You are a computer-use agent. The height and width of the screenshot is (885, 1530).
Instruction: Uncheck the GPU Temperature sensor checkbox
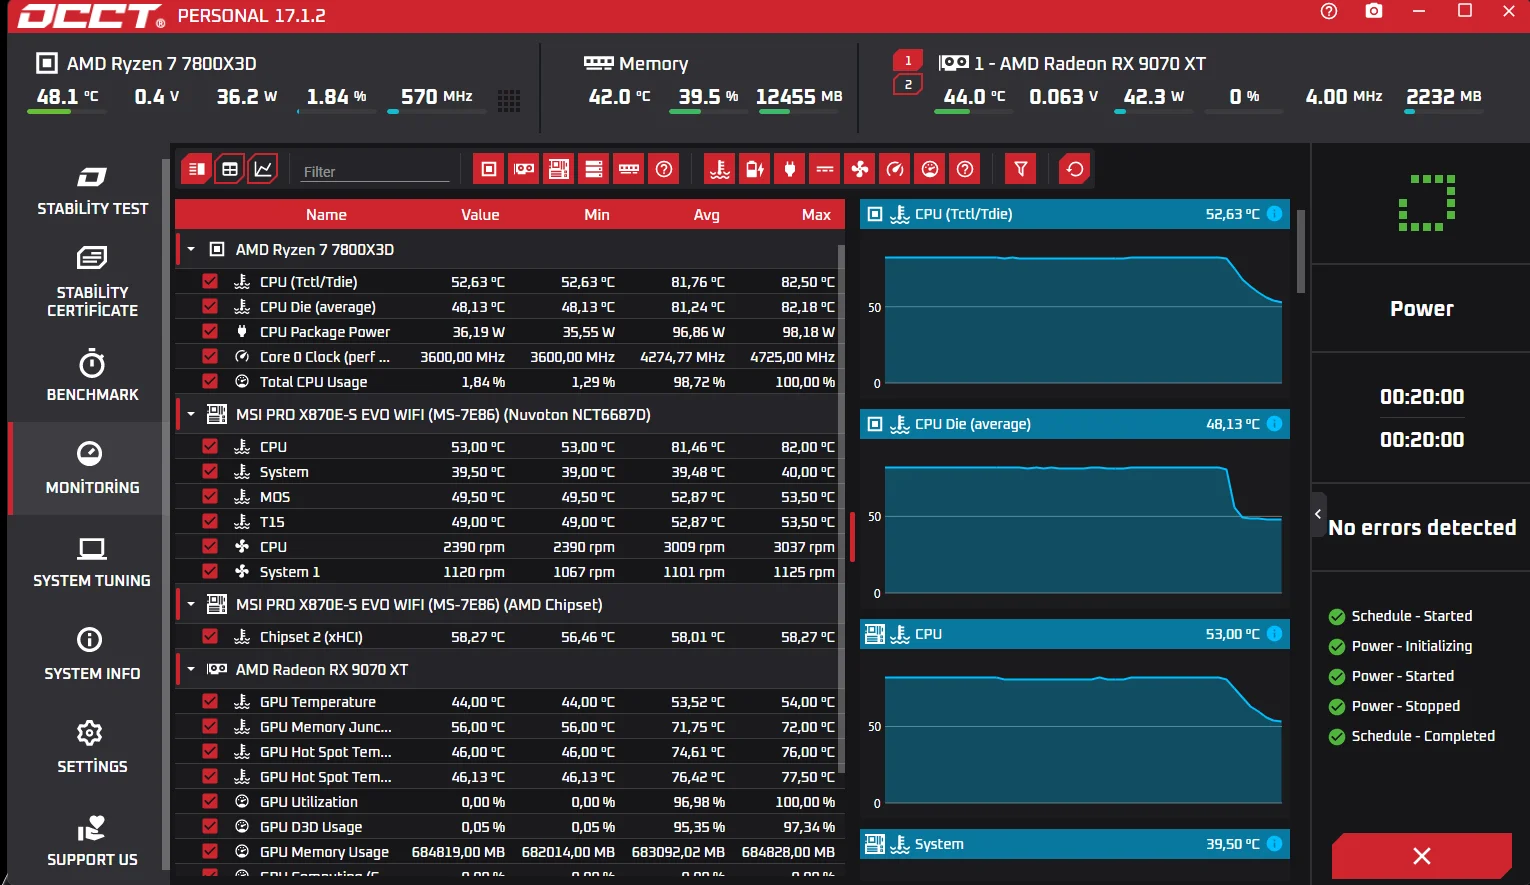point(210,701)
